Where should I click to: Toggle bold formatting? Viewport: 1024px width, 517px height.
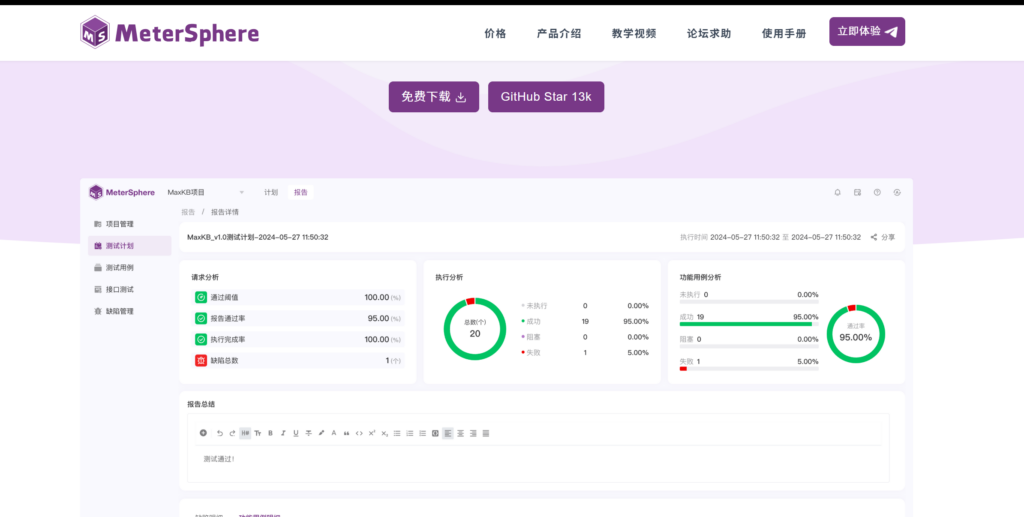click(x=270, y=433)
